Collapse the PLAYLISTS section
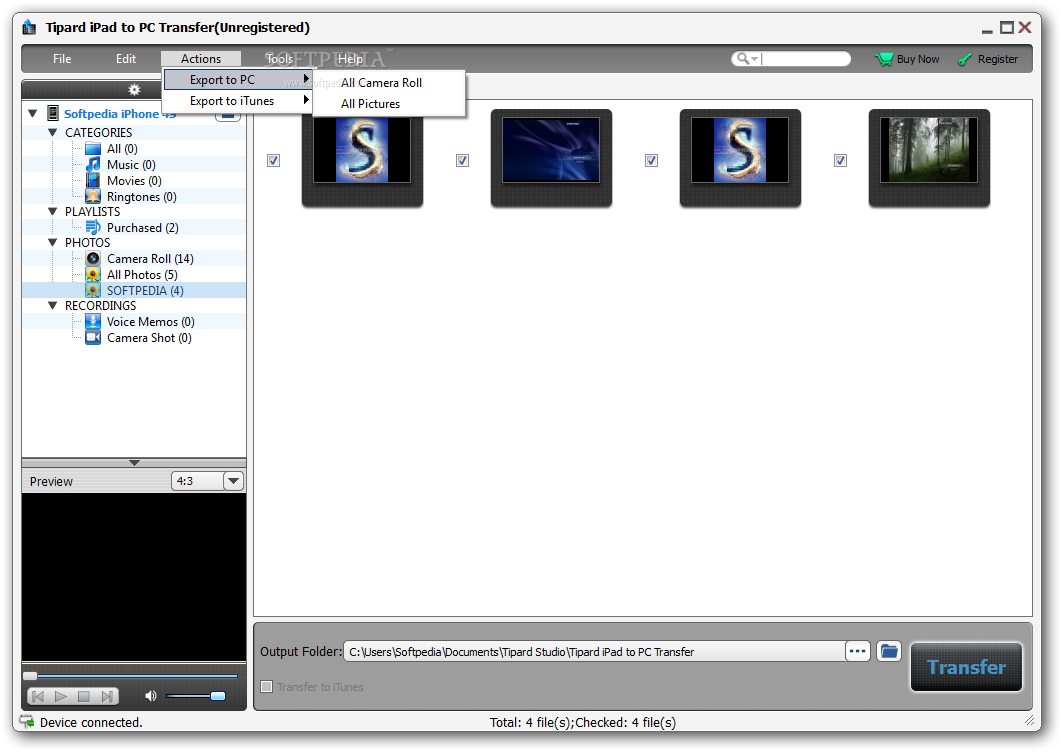This screenshot has height=752, width=1062. point(53,211)
